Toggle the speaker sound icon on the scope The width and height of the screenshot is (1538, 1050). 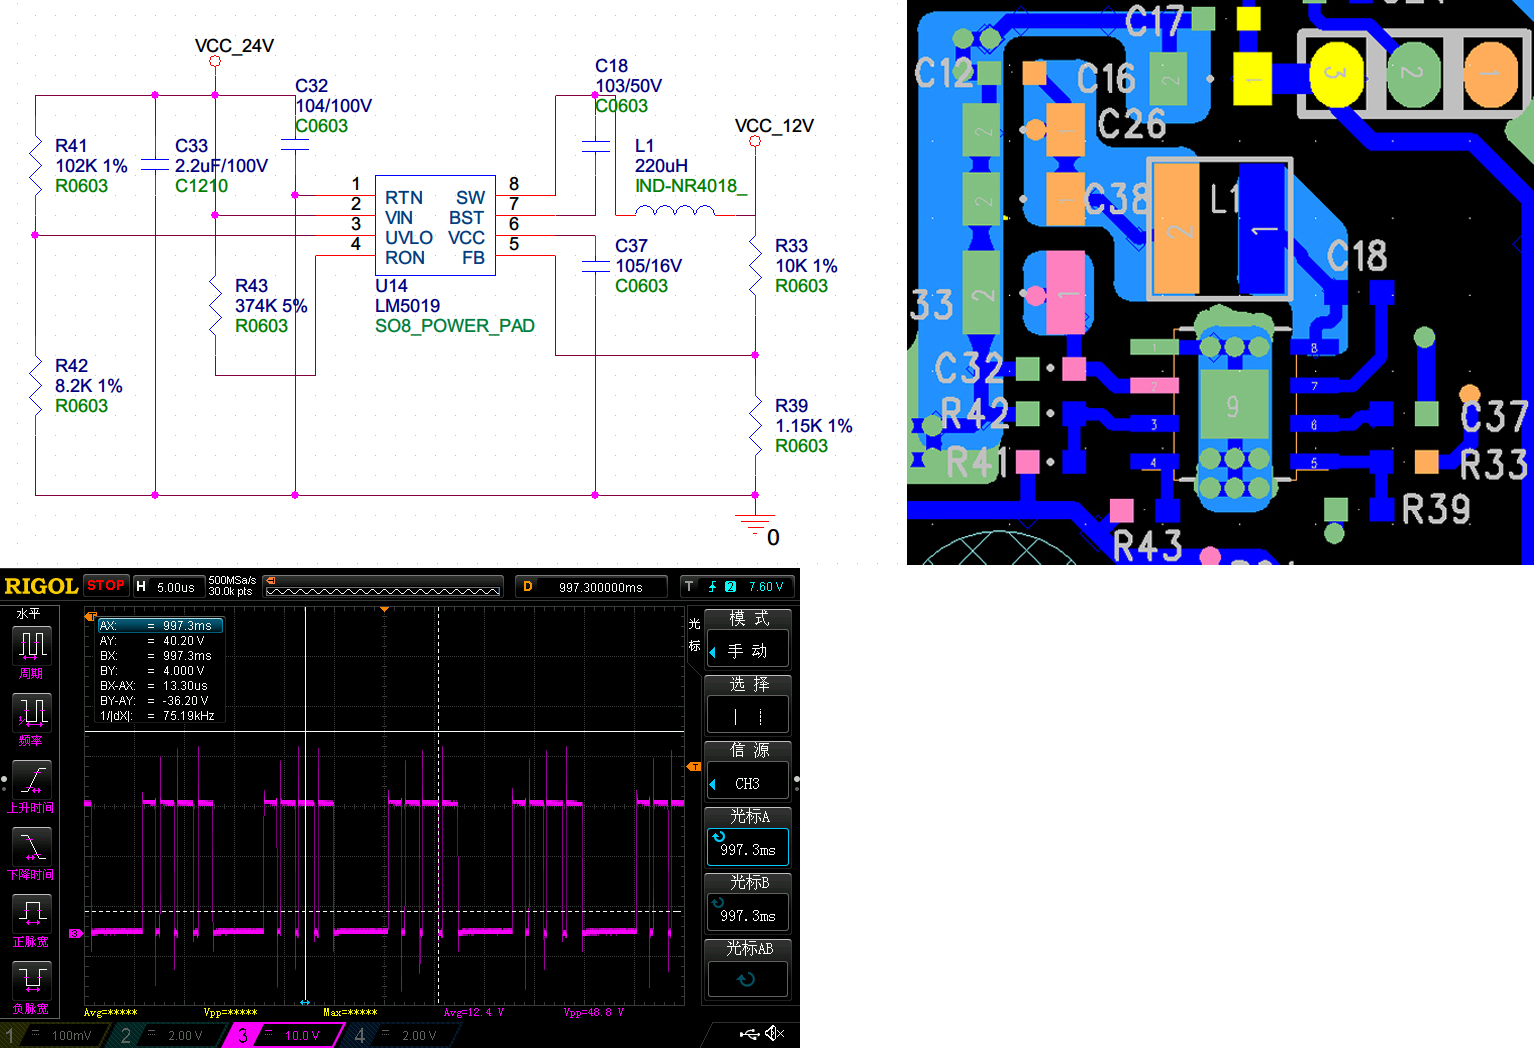coord(775,1034)
